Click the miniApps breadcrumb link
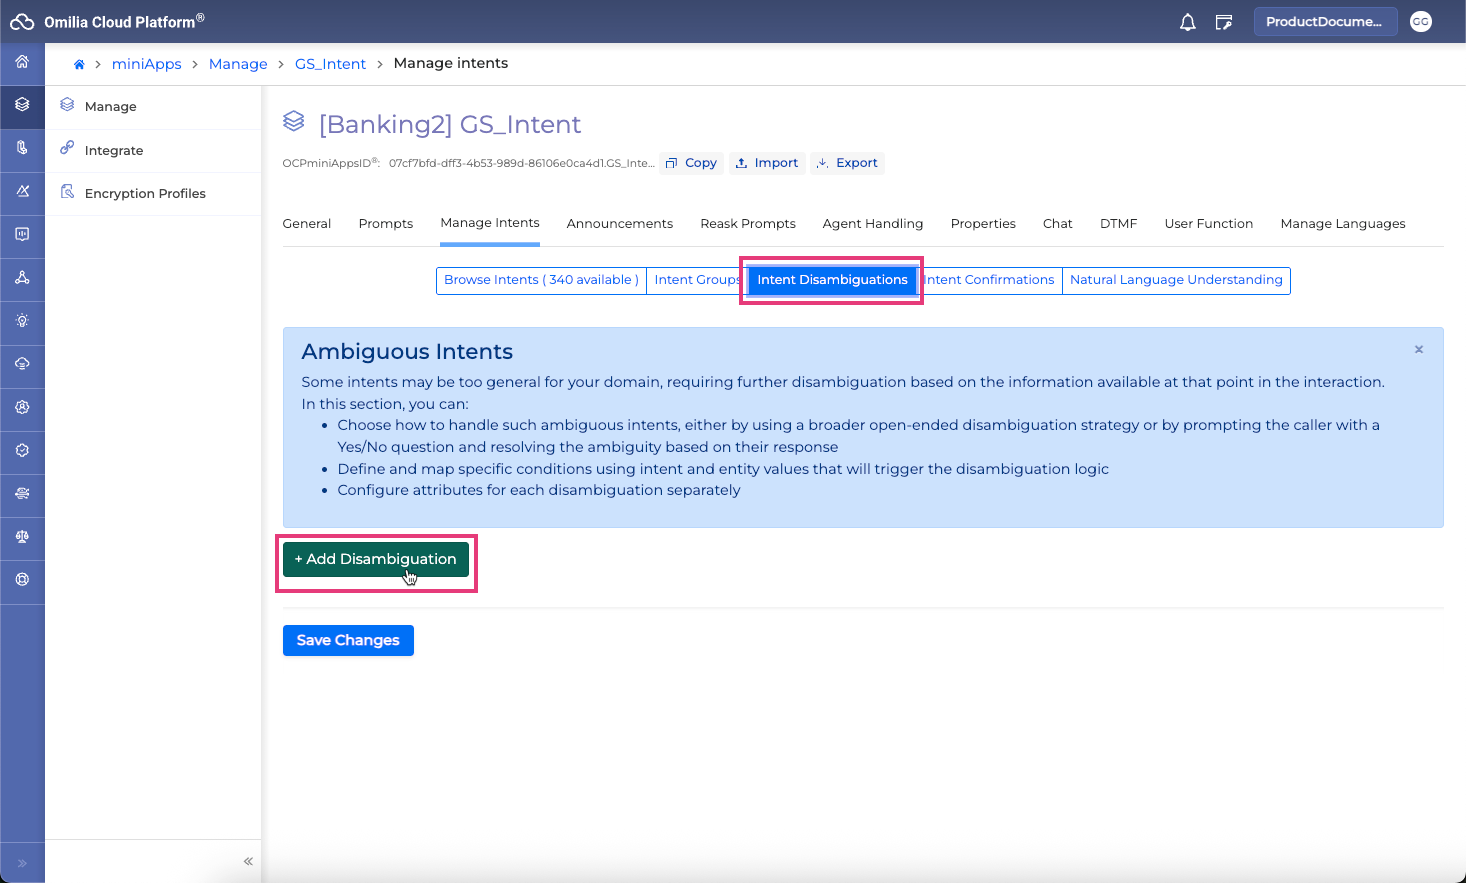This screenshot has width=1466, height=883. (x=146, y=64)
